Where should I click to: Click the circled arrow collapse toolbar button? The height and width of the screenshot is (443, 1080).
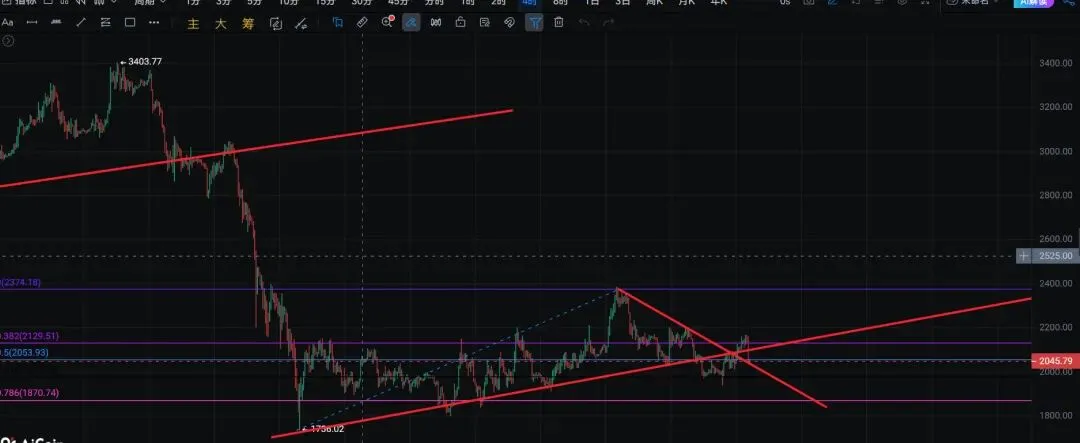click(8, 41)
